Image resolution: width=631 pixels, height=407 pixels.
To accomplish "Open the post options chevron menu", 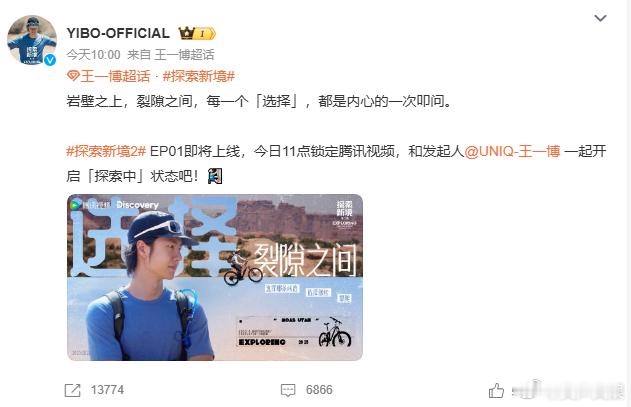I will pos(600,18).
